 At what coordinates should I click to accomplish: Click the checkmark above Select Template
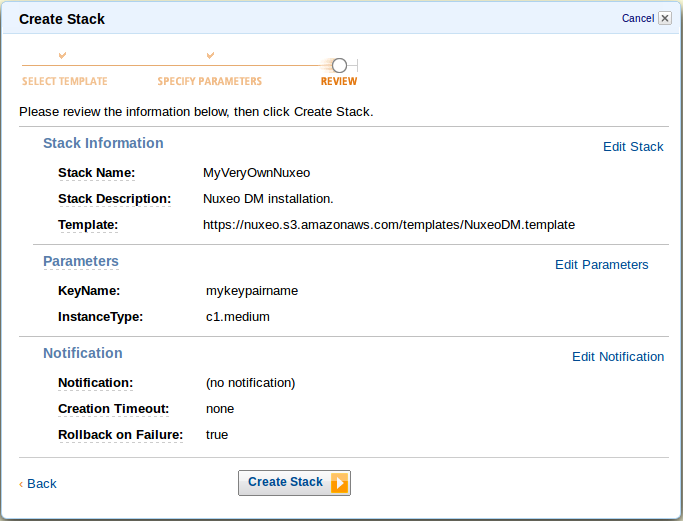62,55
